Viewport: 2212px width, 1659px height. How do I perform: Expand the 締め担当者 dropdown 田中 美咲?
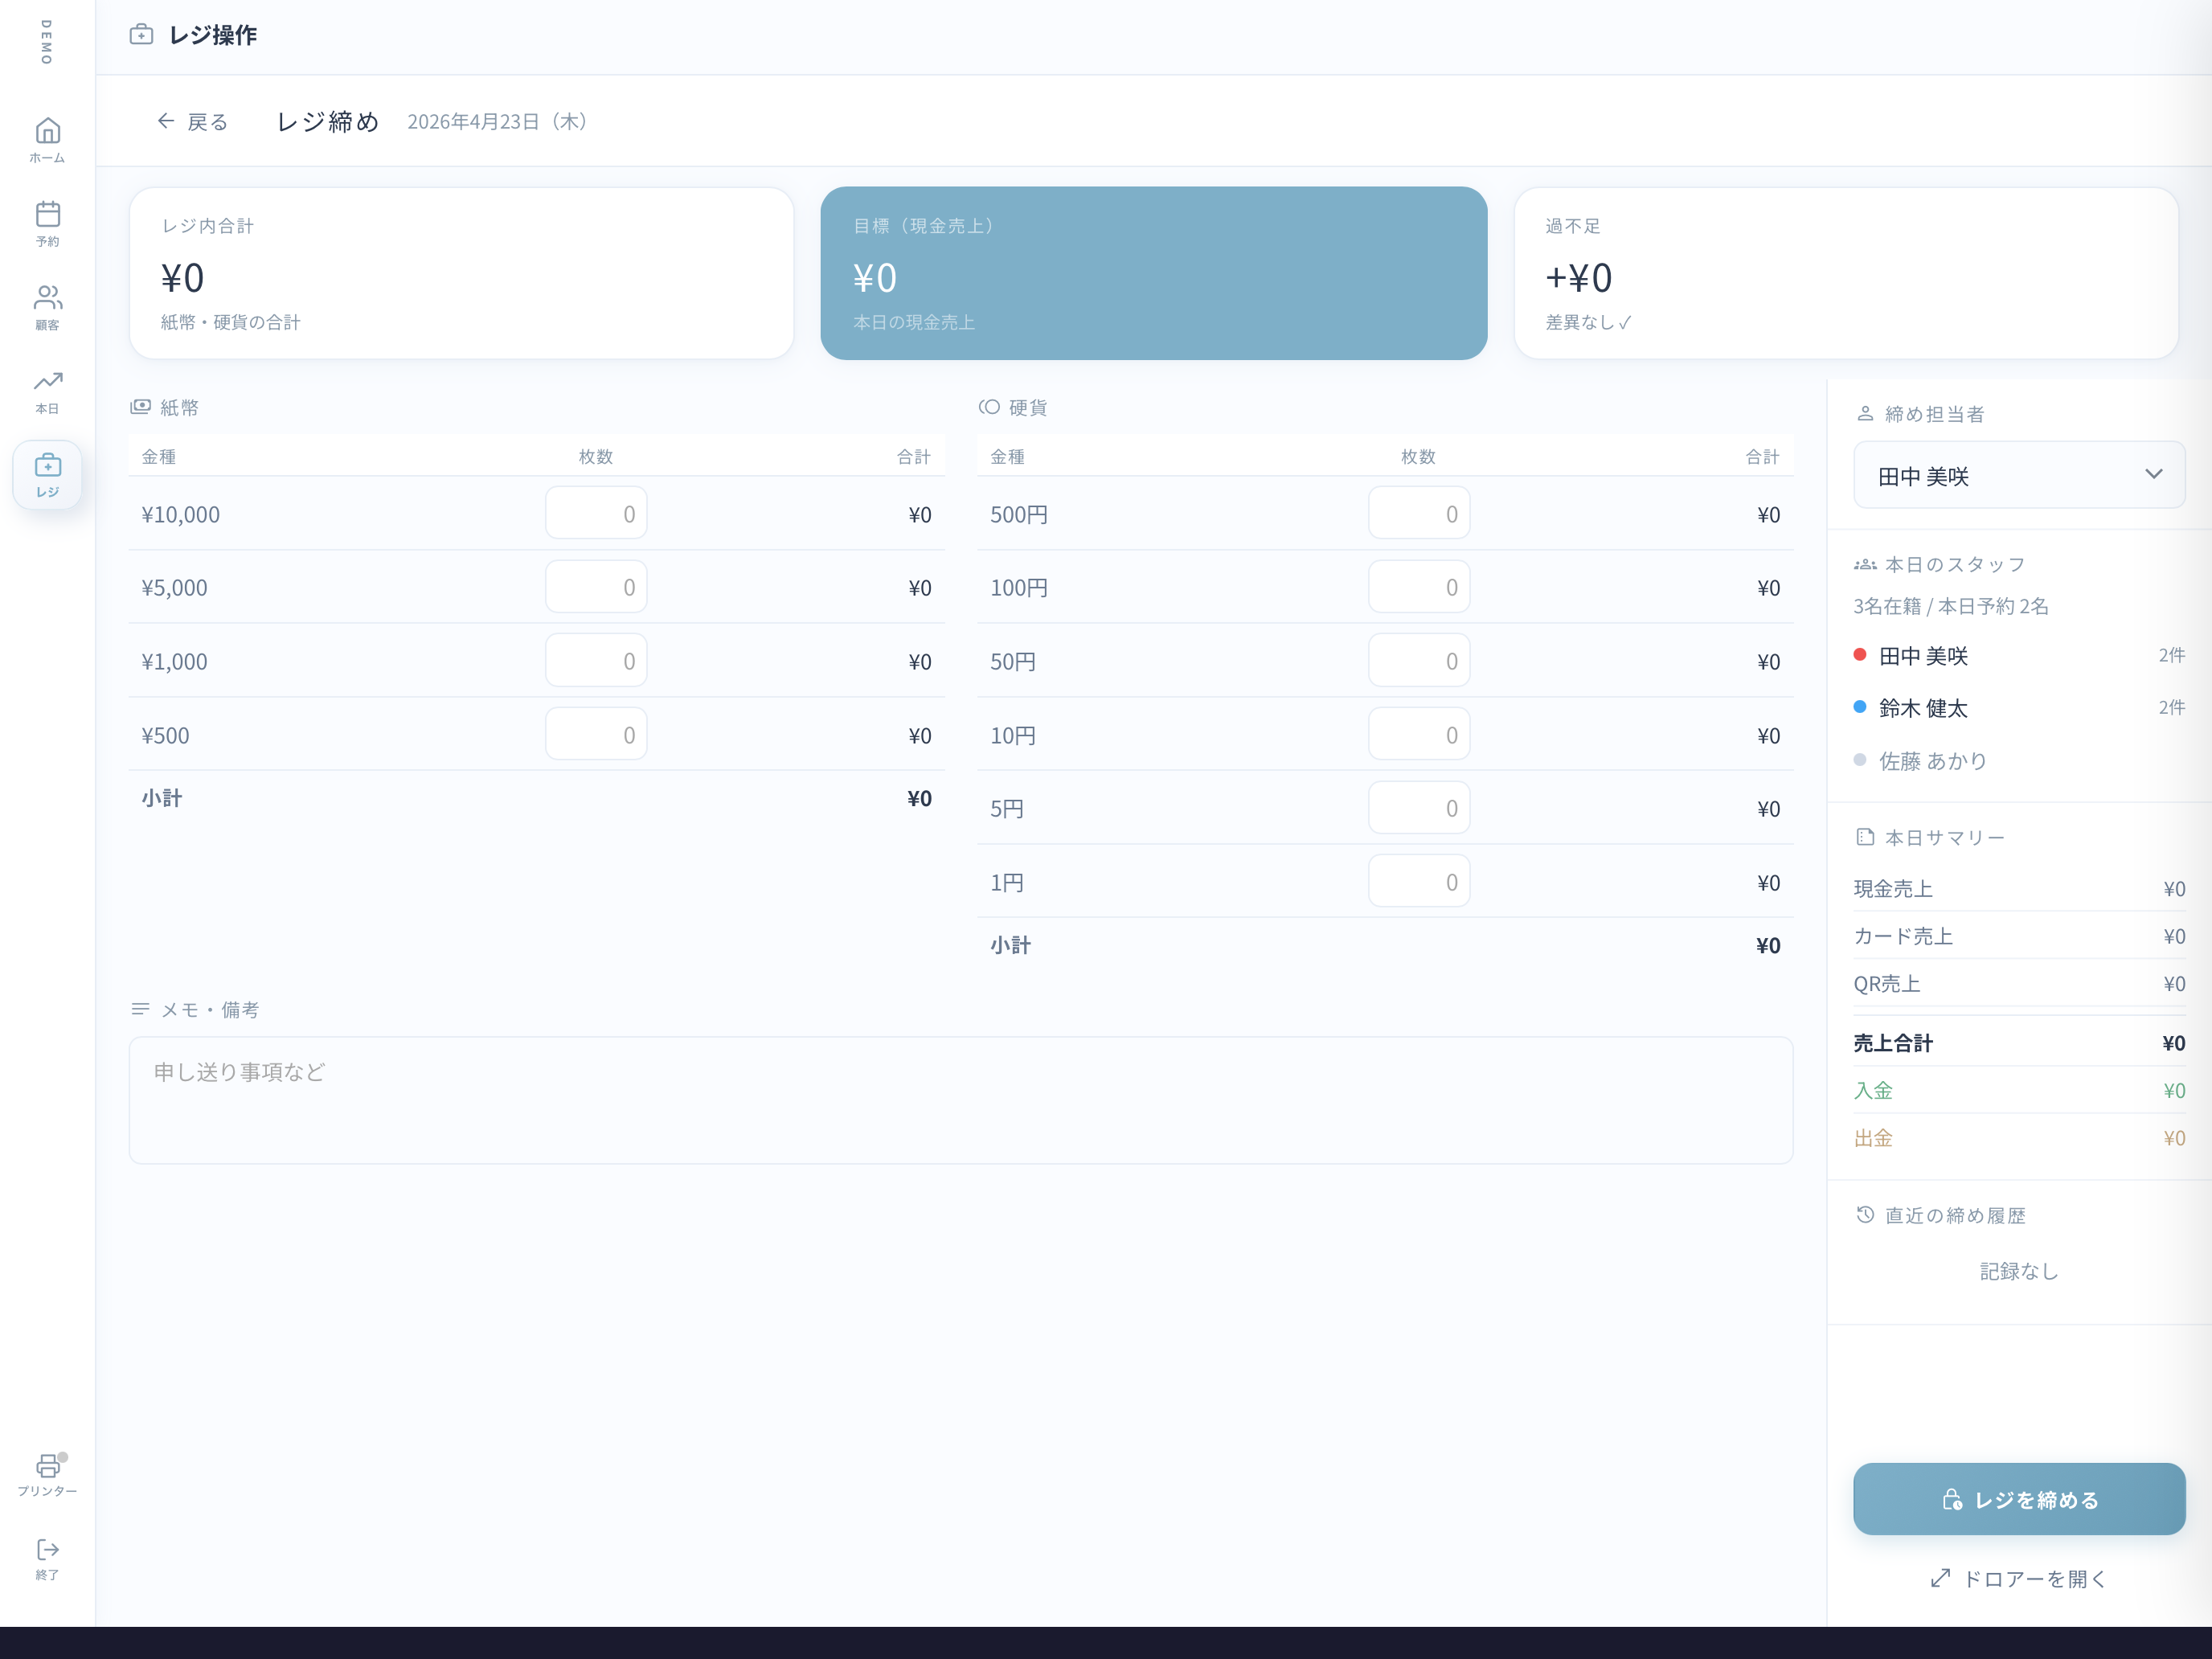click(x=2019, y=475)
